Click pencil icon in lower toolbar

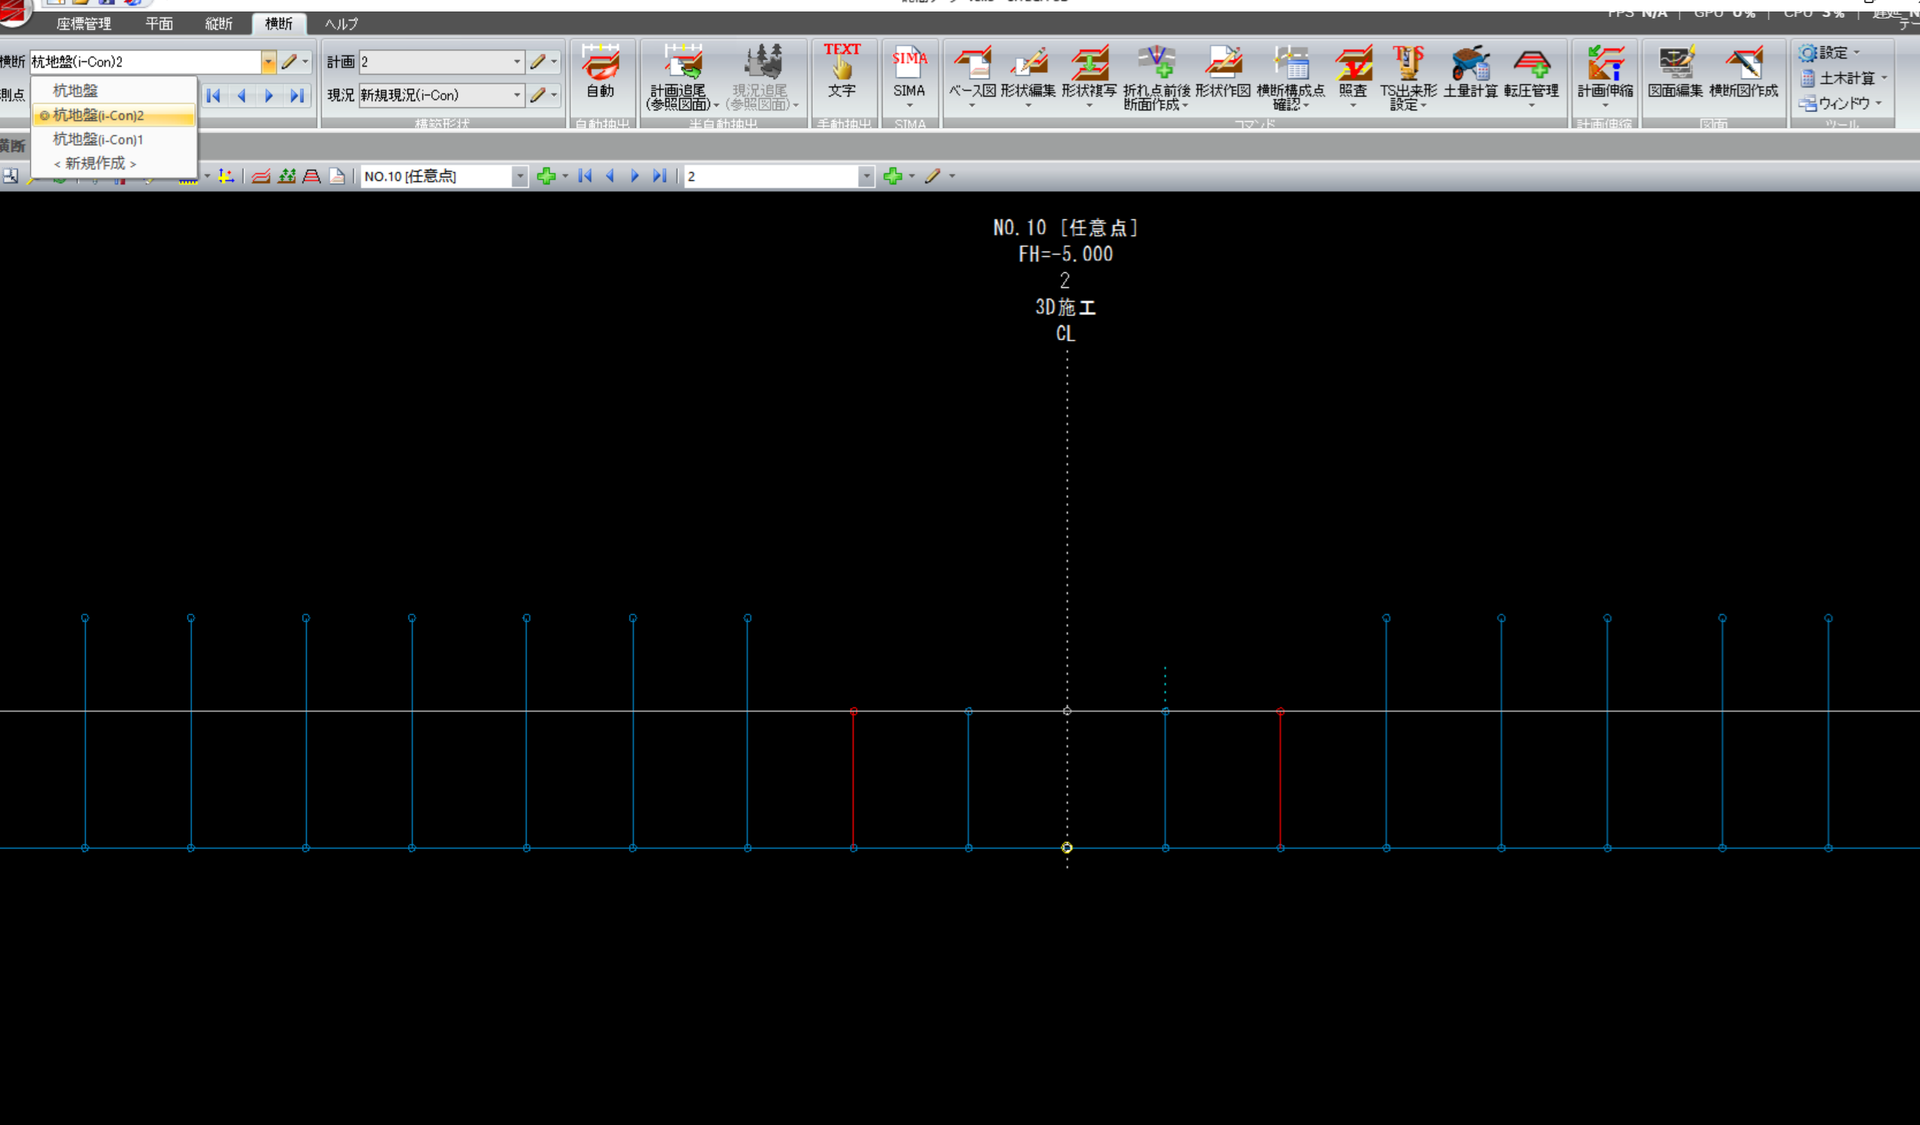tap(932, 176)
